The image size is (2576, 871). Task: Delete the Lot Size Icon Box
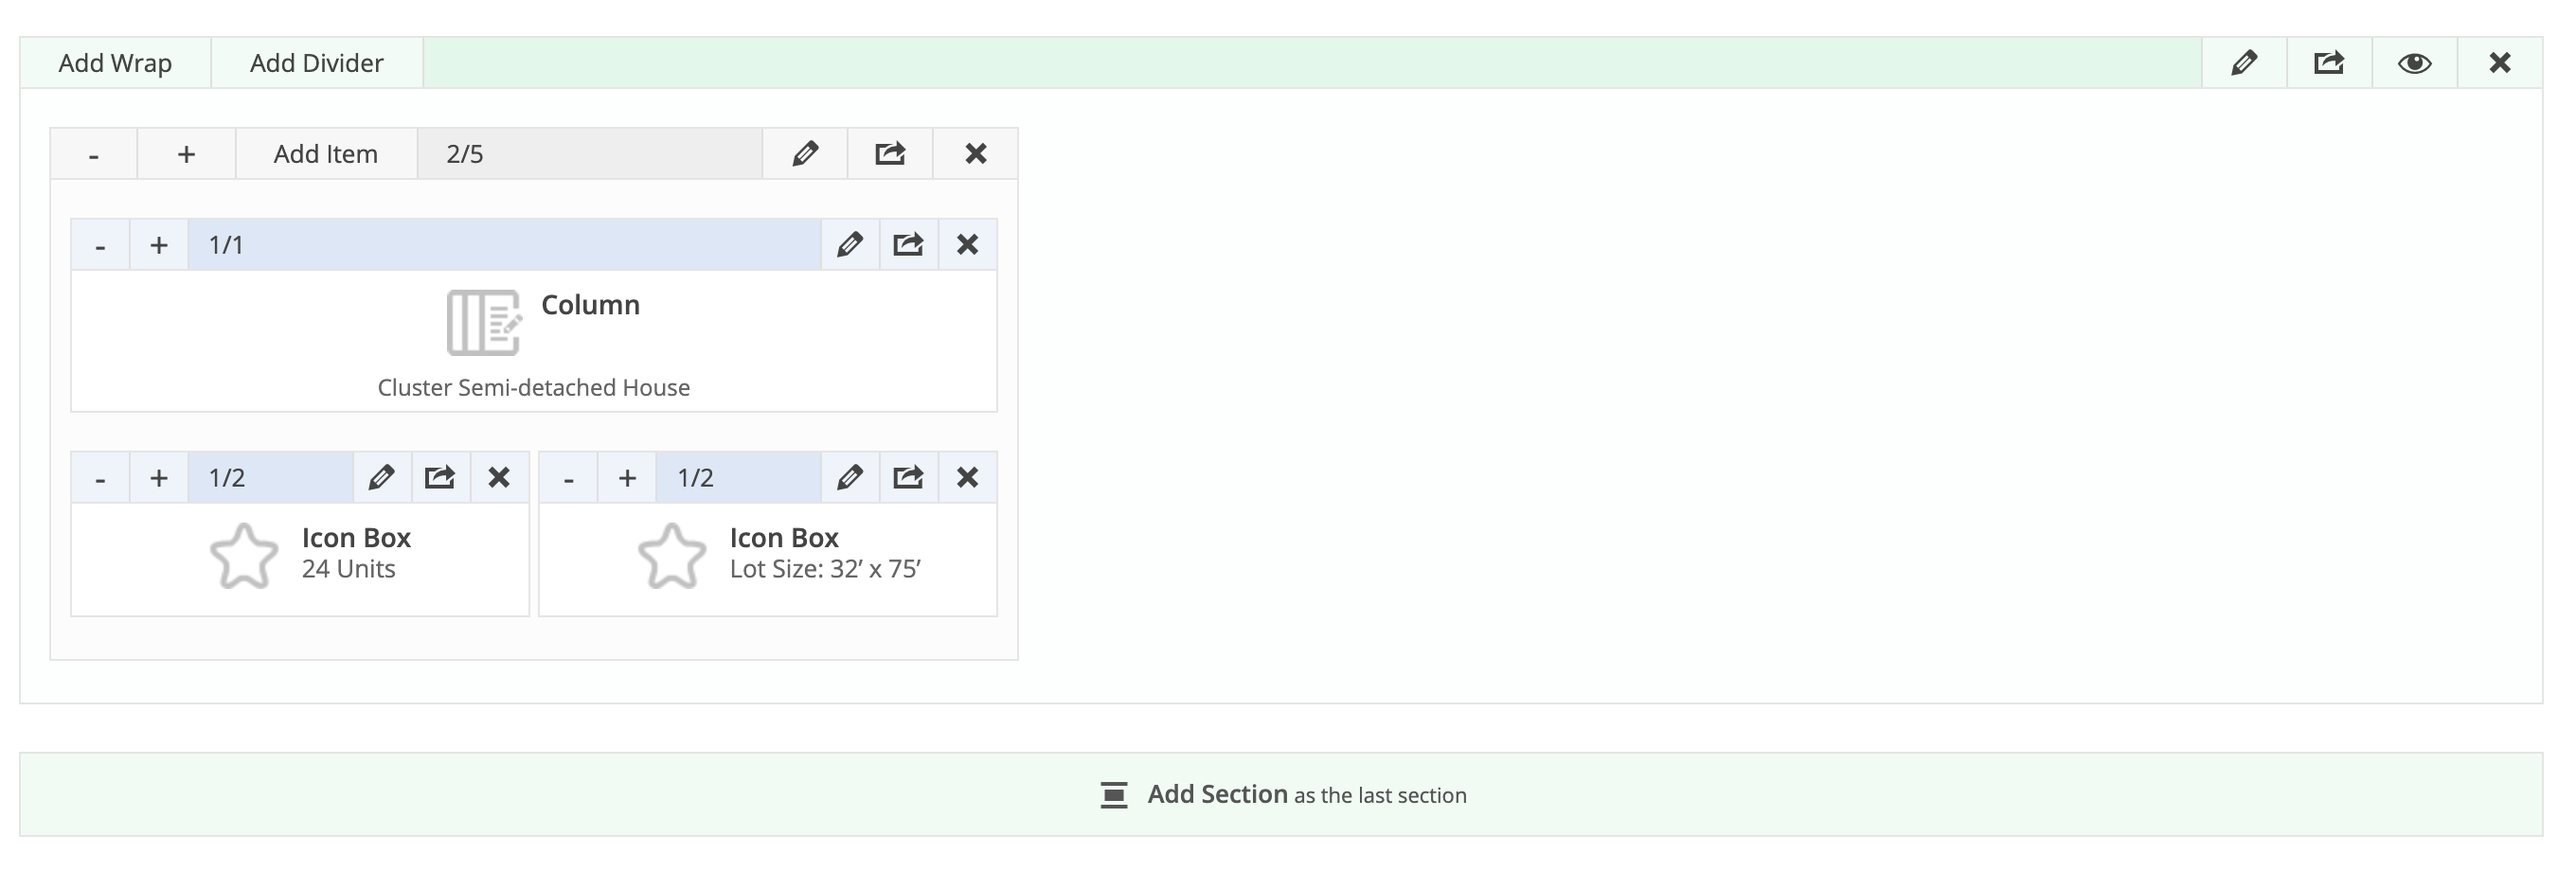(x=967, y=478)
